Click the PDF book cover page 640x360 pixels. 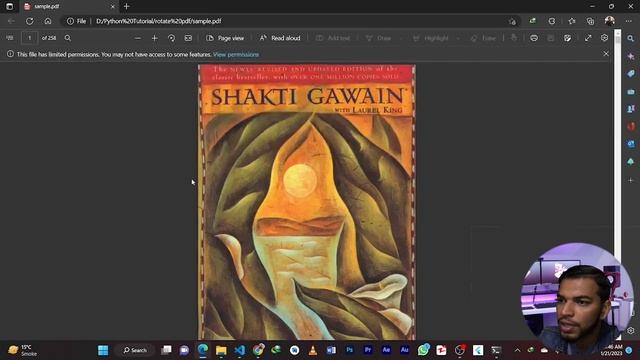[307, 202]
